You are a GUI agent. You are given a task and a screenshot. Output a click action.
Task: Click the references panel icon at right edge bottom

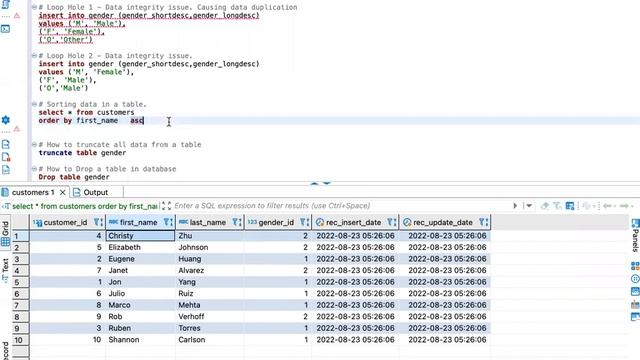pos(635,316)
